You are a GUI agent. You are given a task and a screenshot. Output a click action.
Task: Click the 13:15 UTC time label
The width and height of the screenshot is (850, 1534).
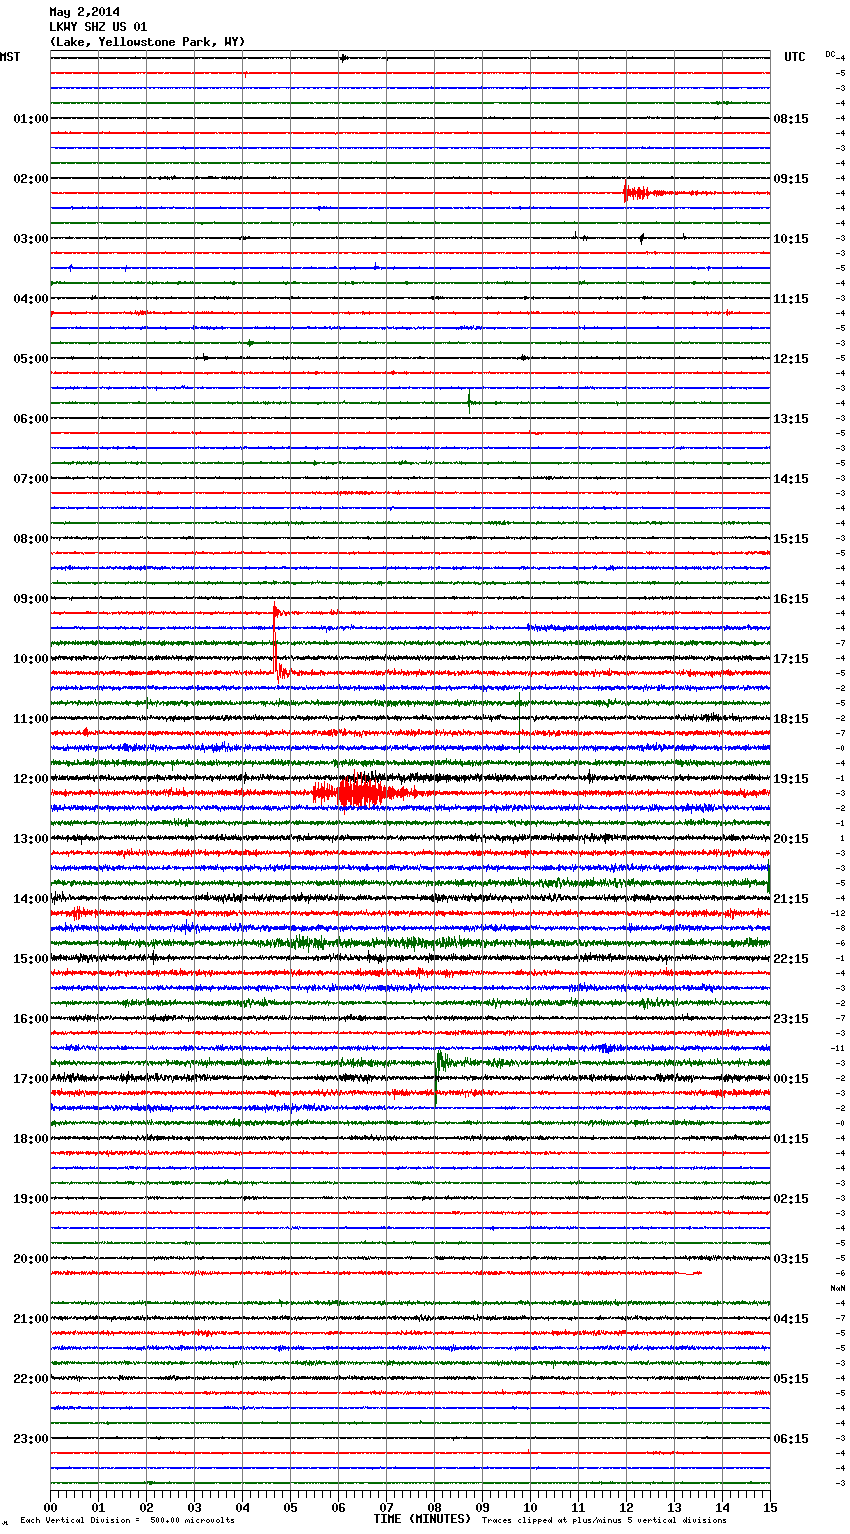791,419
